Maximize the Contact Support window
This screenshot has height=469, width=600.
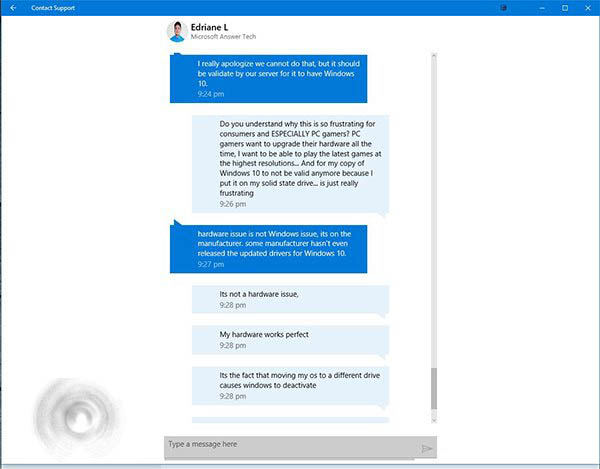(x=565, y=8)
